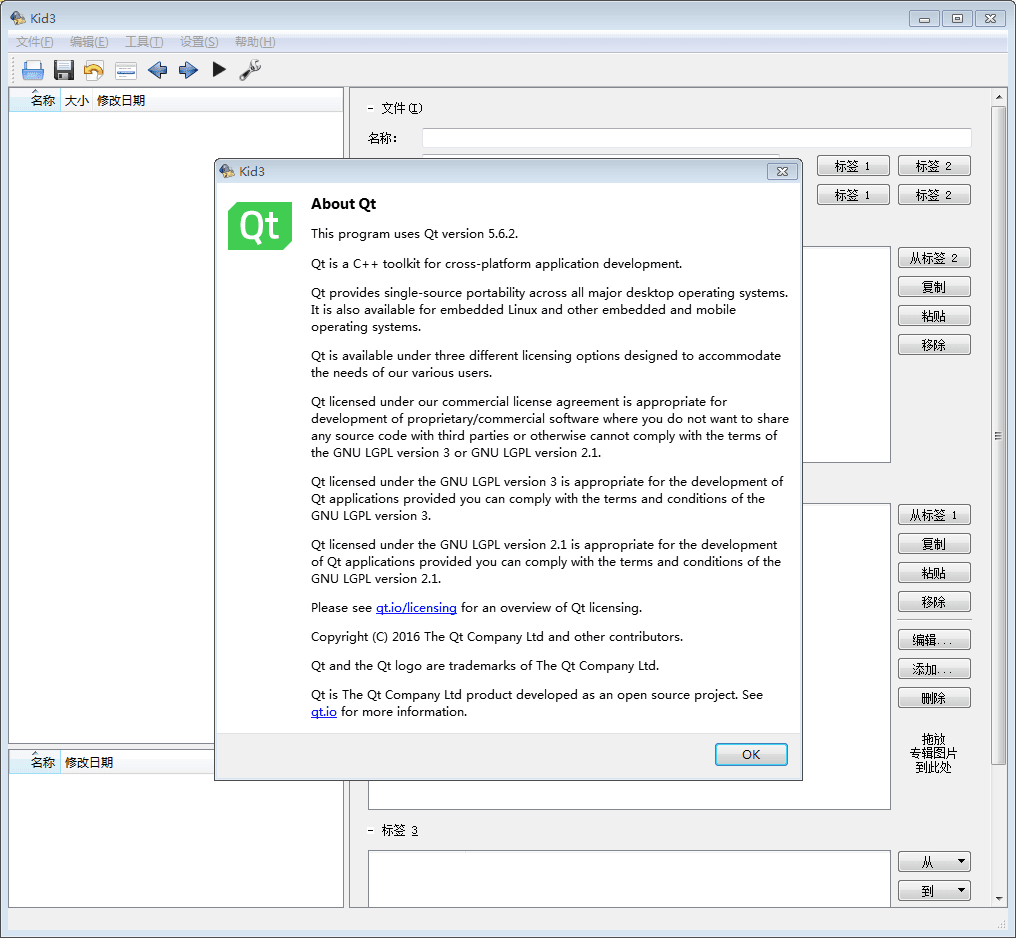Click the 名称 file name input field

tap(697, 138)
